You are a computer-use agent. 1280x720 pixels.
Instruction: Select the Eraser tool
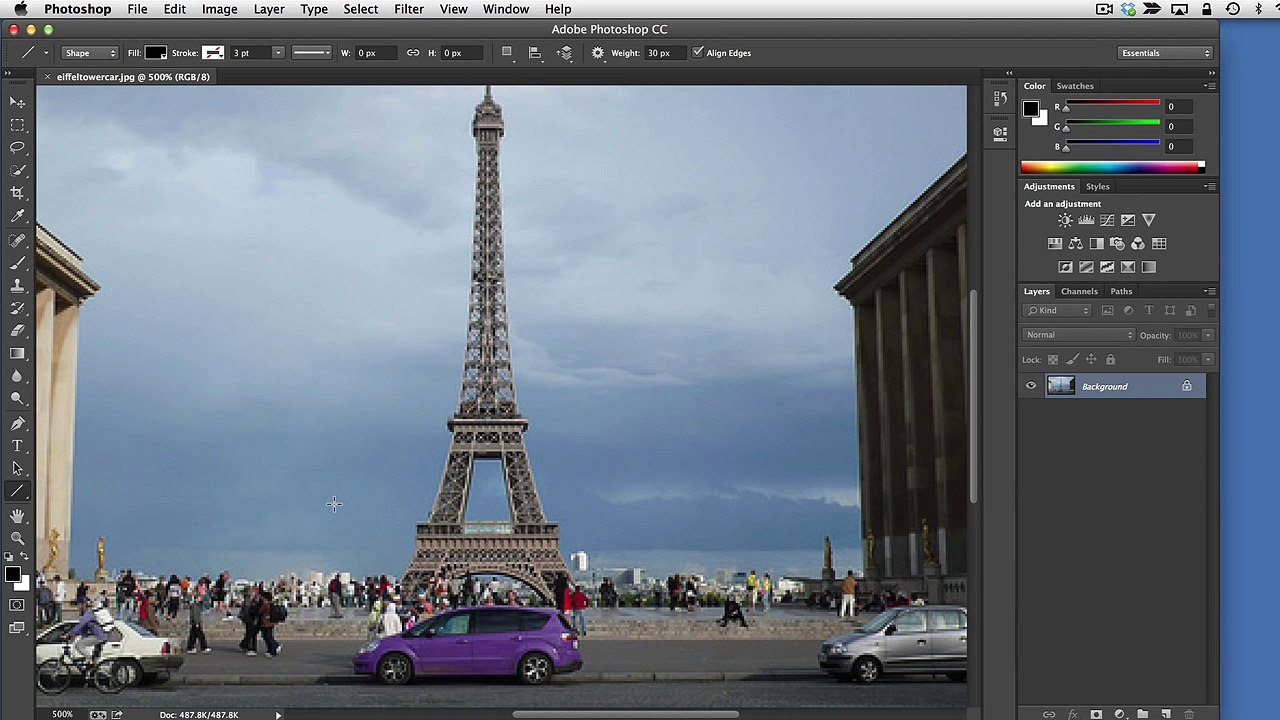pyautogui.click(x=17, y=330)
